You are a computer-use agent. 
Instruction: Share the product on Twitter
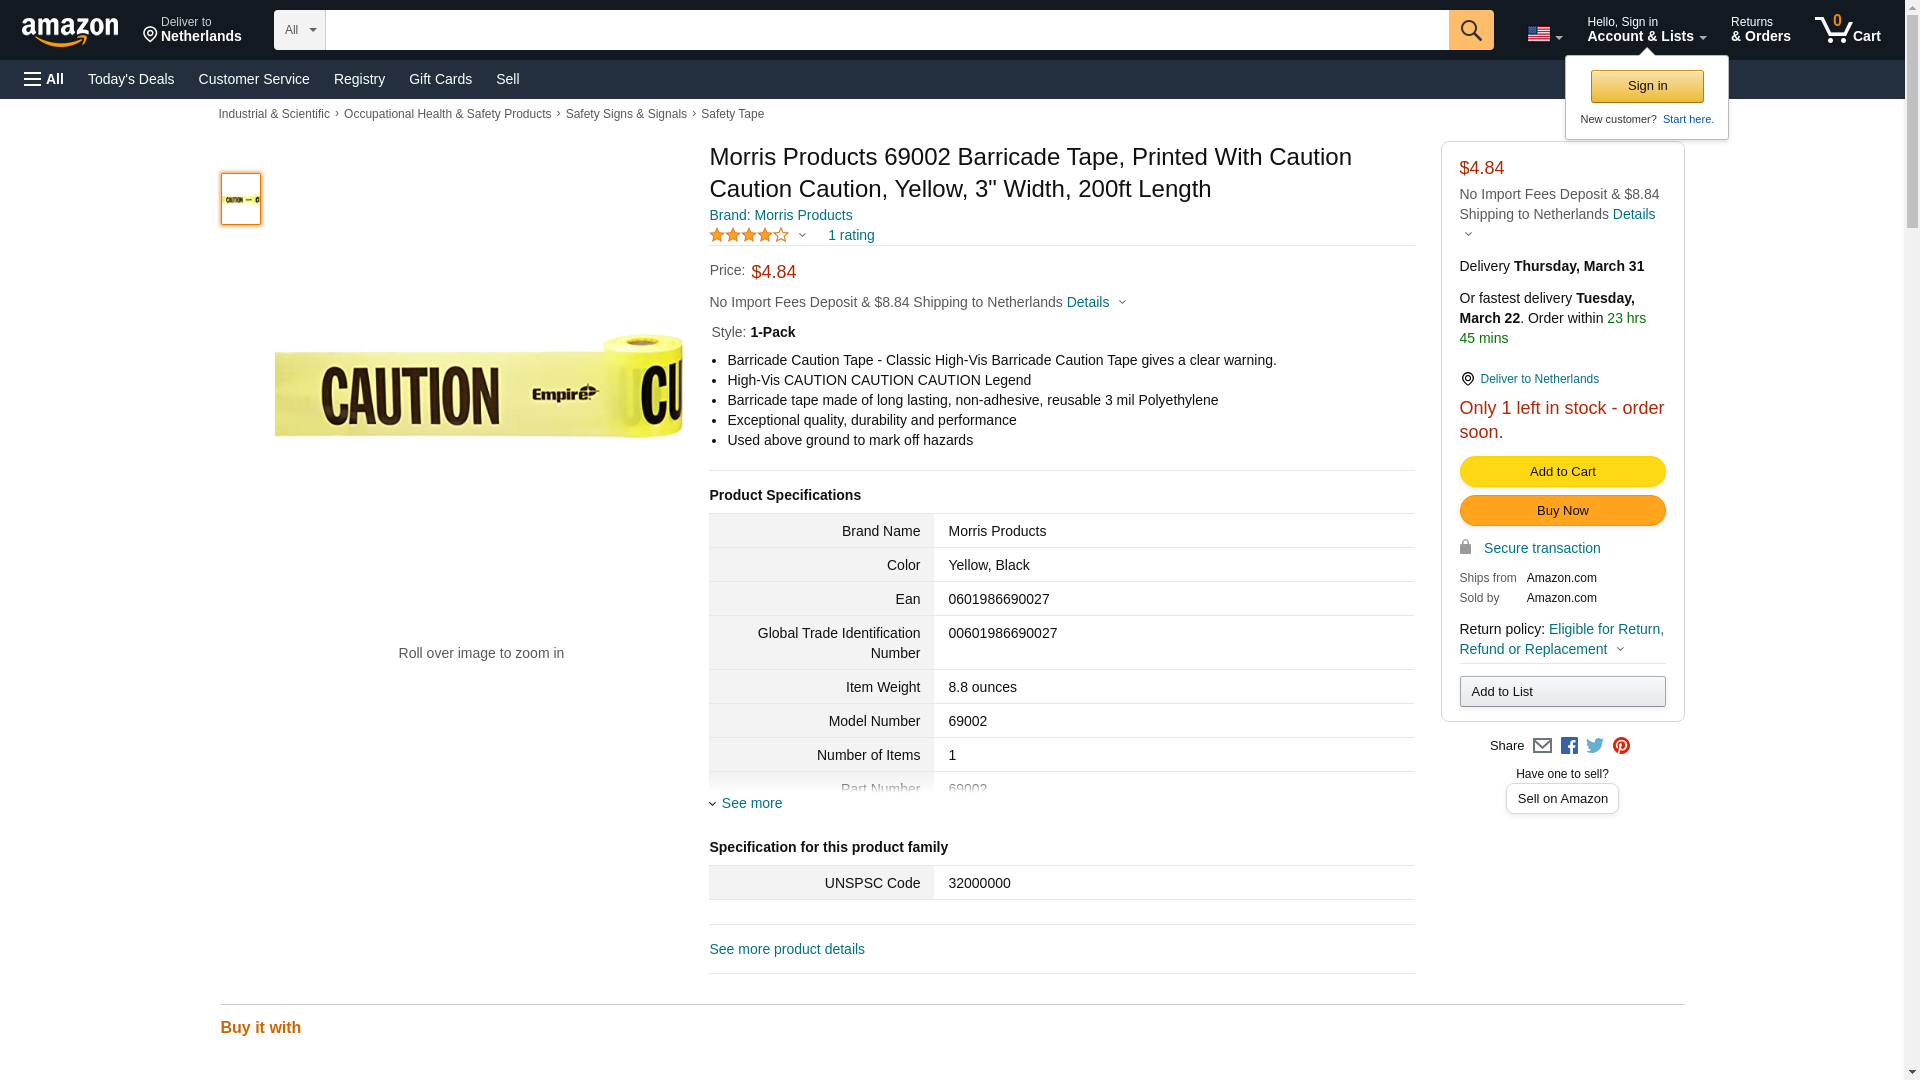[x=1595, y=746]
